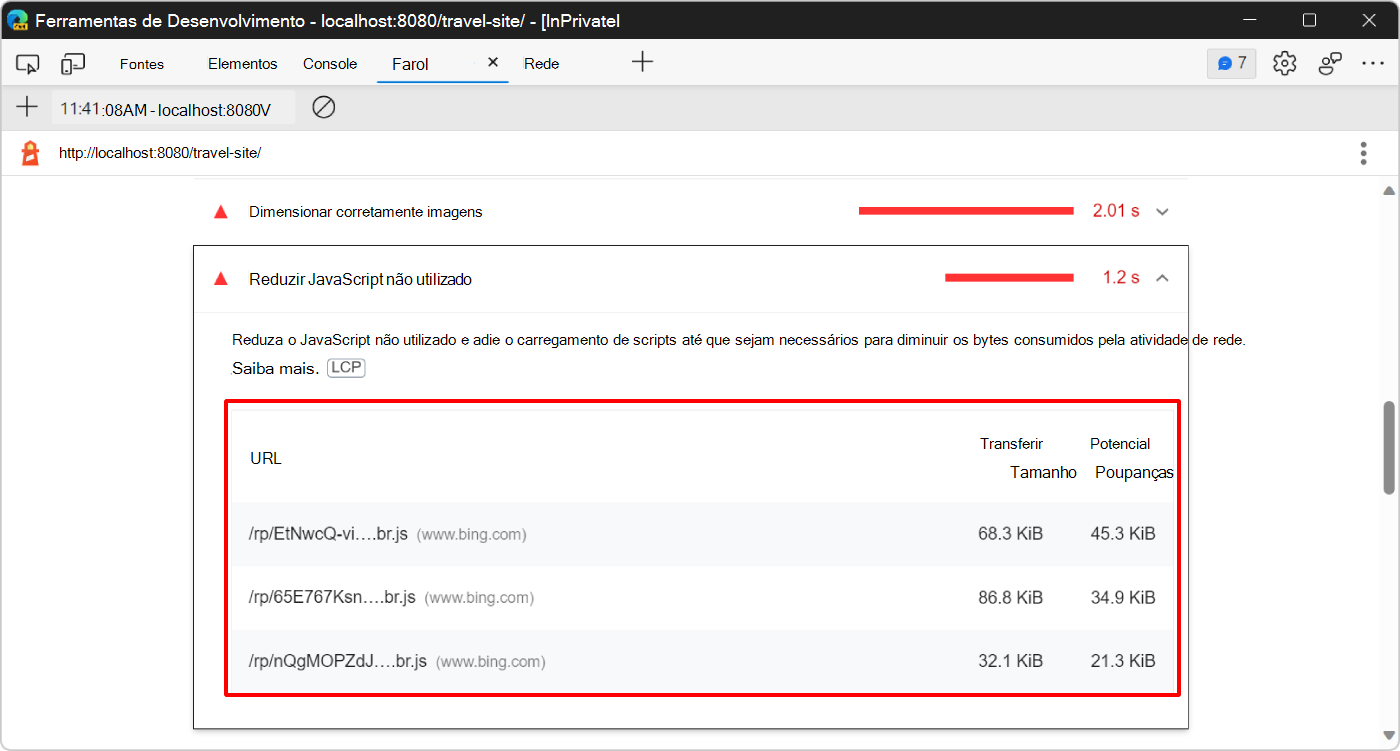Click the Lighthouse report flame icon
The image size is (1400, 751).
(x=28, y=152)
